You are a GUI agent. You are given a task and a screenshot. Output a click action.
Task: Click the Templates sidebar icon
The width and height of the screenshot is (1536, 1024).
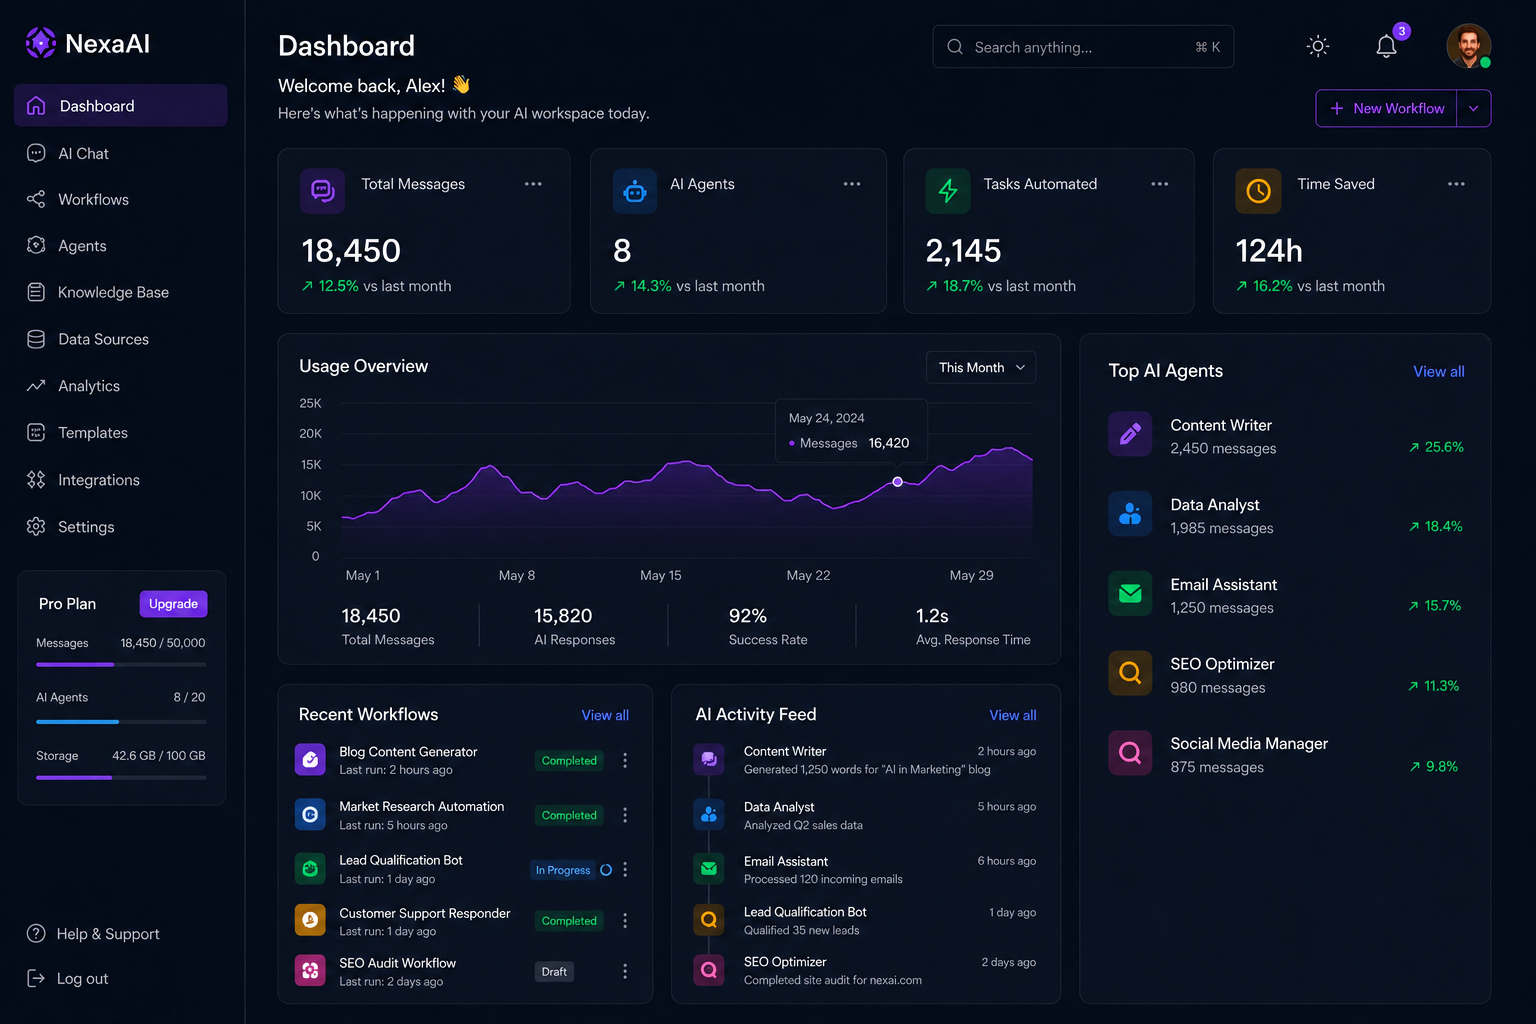[36, 432]
